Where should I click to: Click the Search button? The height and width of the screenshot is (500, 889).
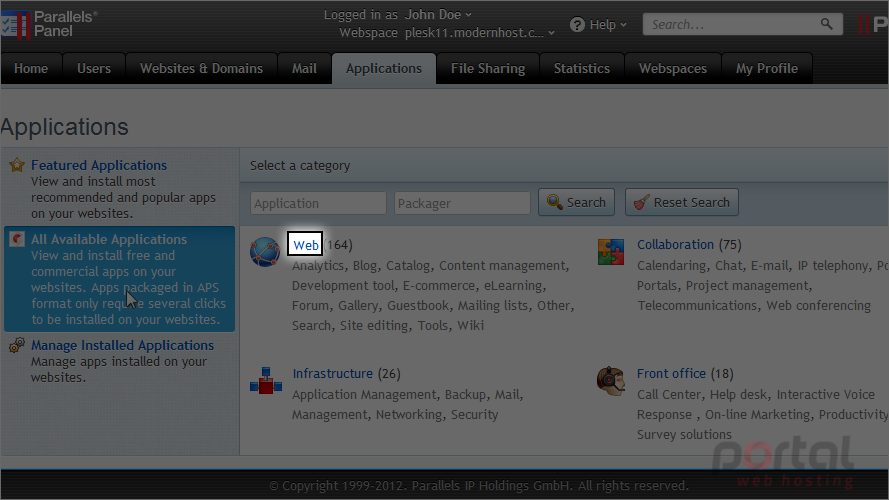coord(577,202)
